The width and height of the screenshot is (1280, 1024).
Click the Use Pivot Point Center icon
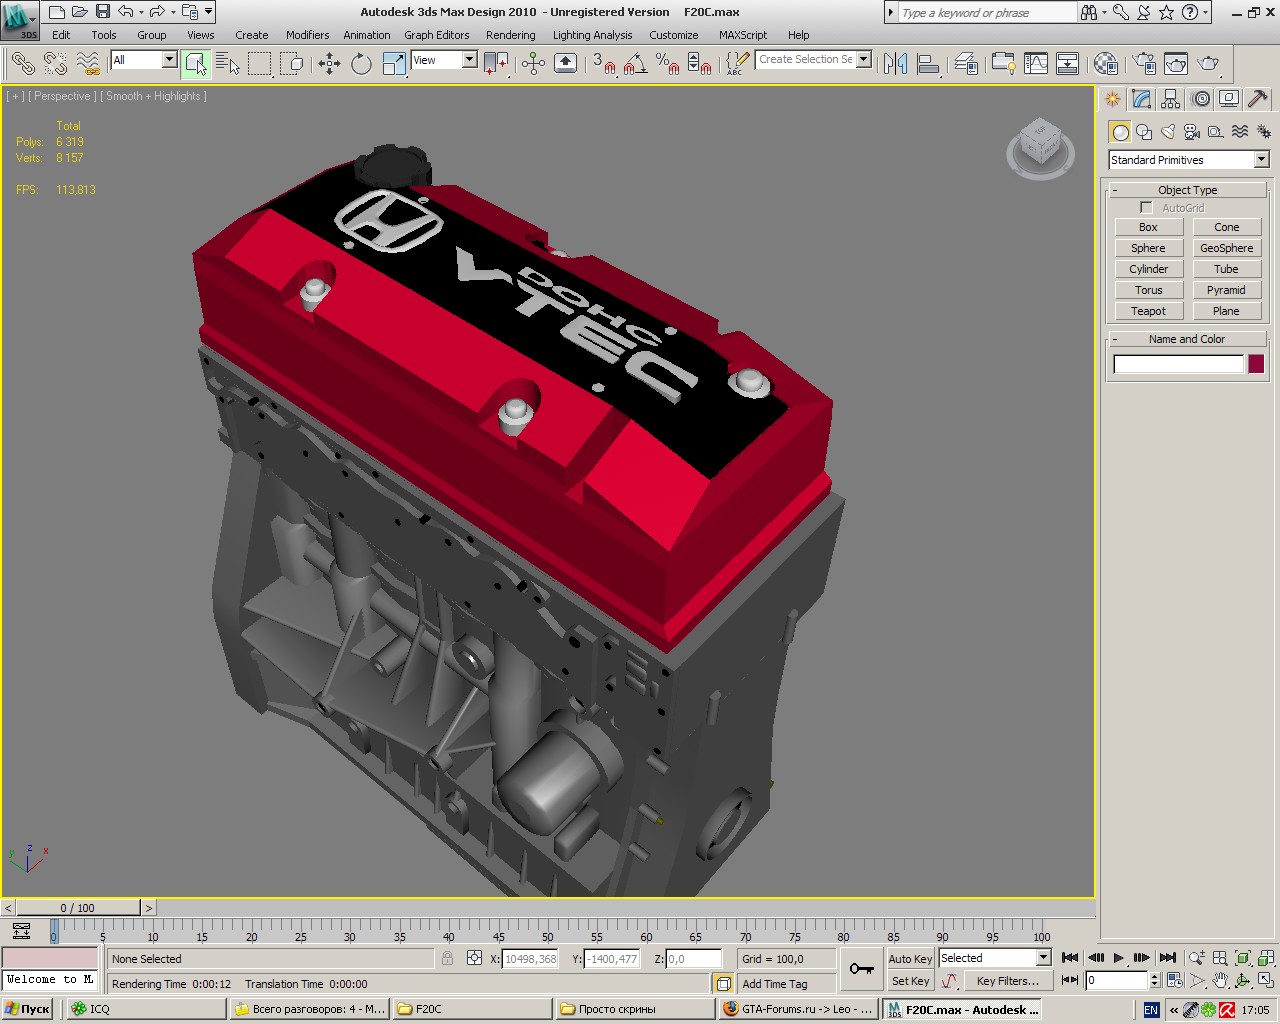[x=495, y=64]
